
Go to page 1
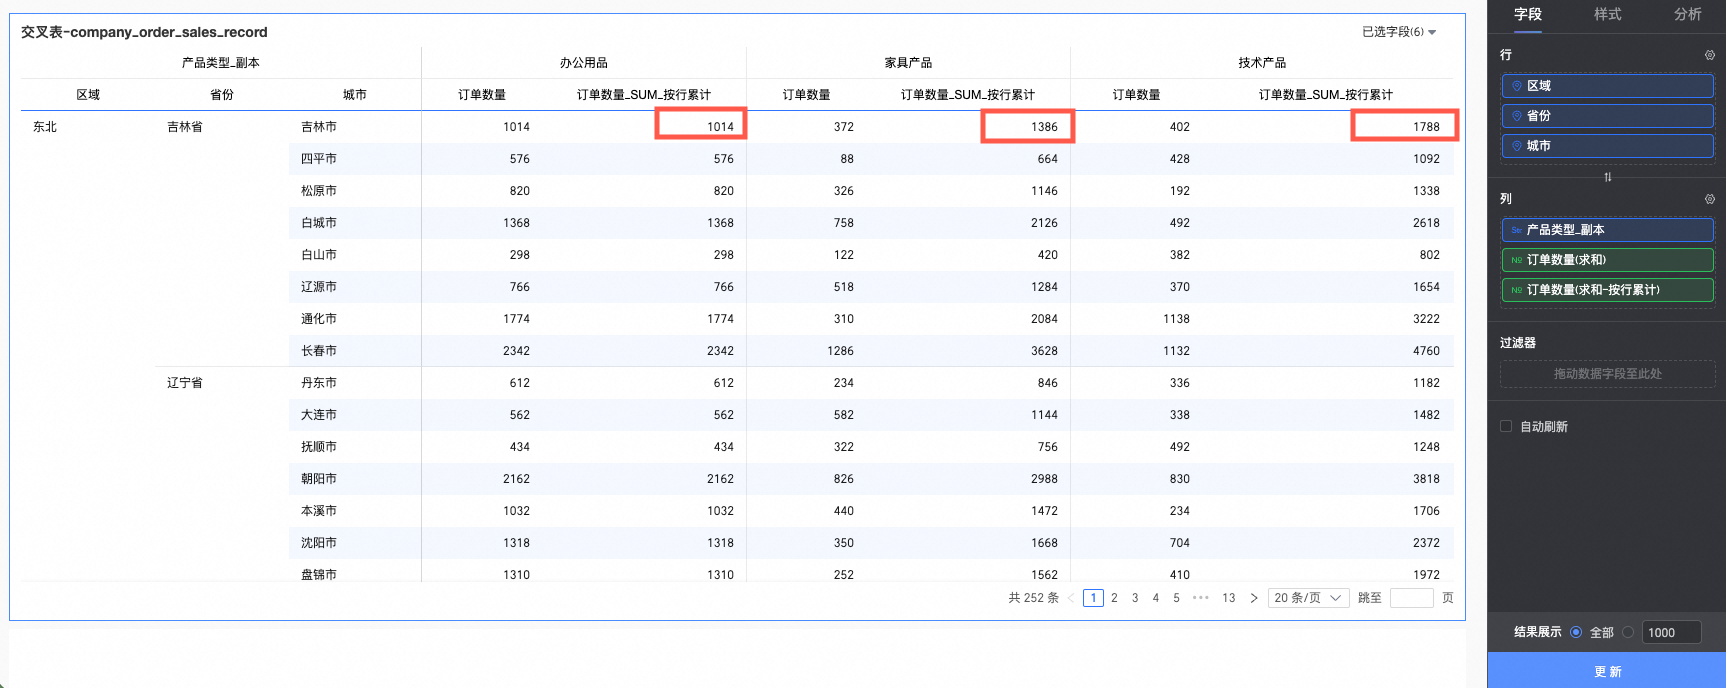[x=1093, y=598]
